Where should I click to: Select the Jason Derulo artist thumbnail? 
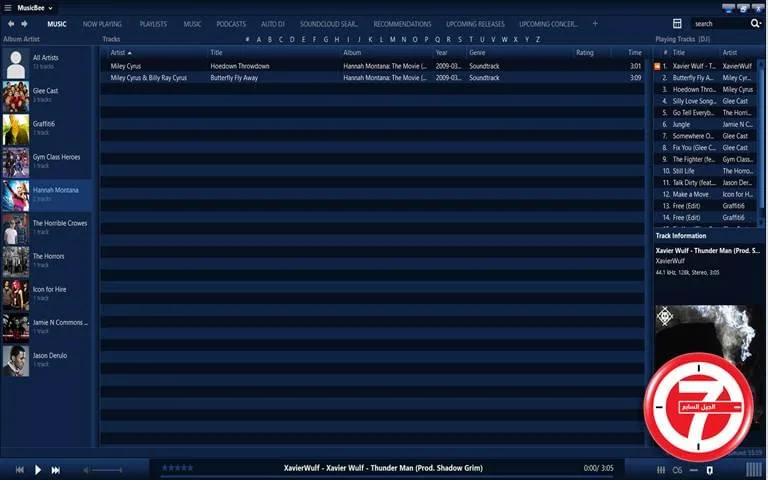(x=16, y=361)
